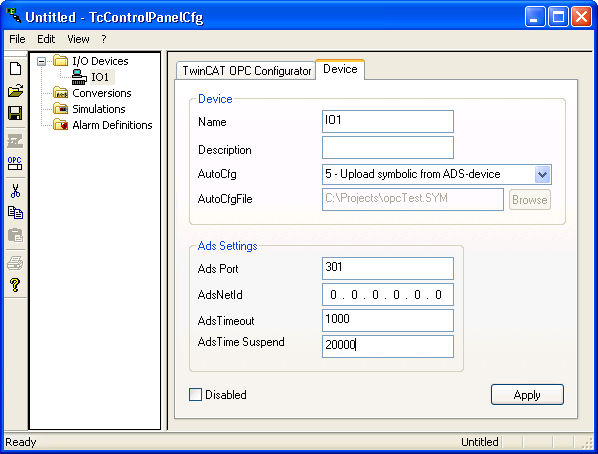Select the Conversions label in the tree

point(102,93)
